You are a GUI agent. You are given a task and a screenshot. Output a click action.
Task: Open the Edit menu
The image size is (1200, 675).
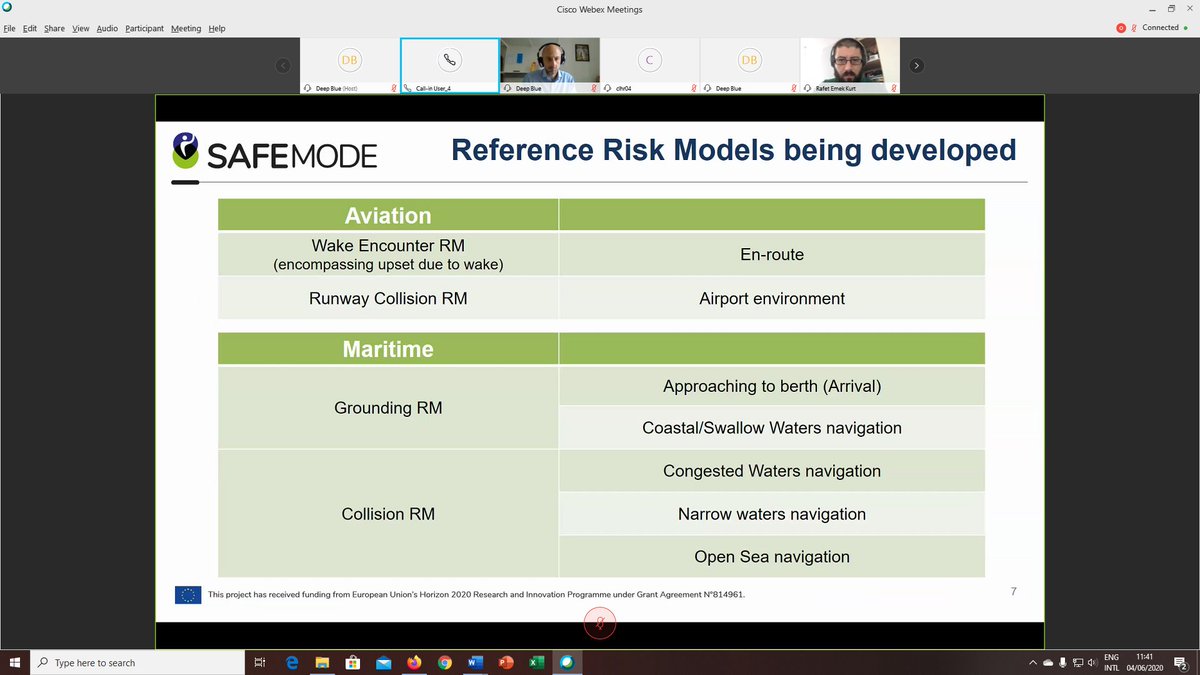[30, 28]
